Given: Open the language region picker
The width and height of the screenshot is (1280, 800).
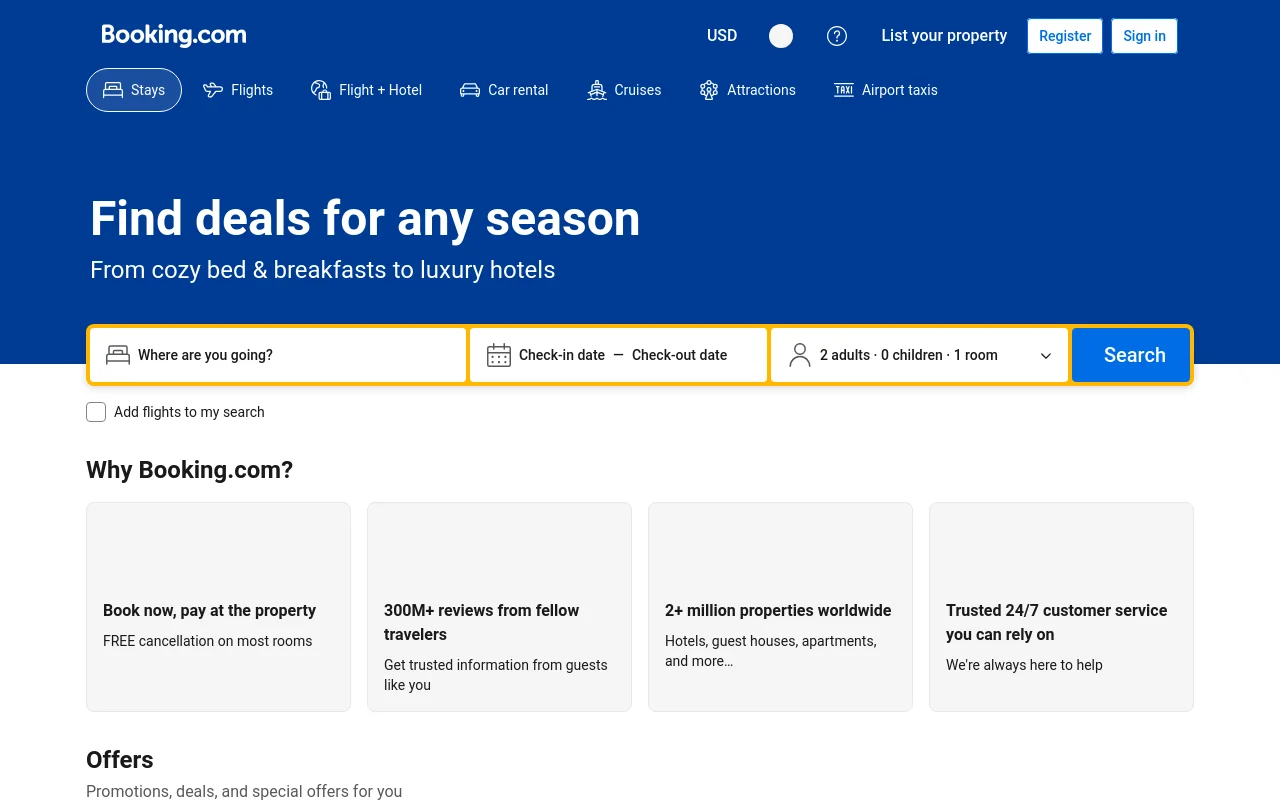Looking at the screenshot, I should coord(780,36).
